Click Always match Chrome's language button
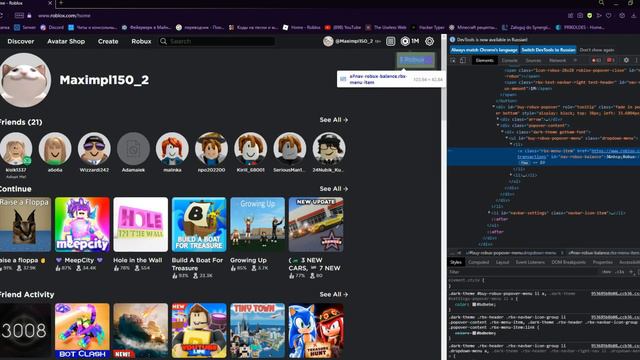This screenshot has height=360, width=640. pyautogui.click(x=484, y=50)
